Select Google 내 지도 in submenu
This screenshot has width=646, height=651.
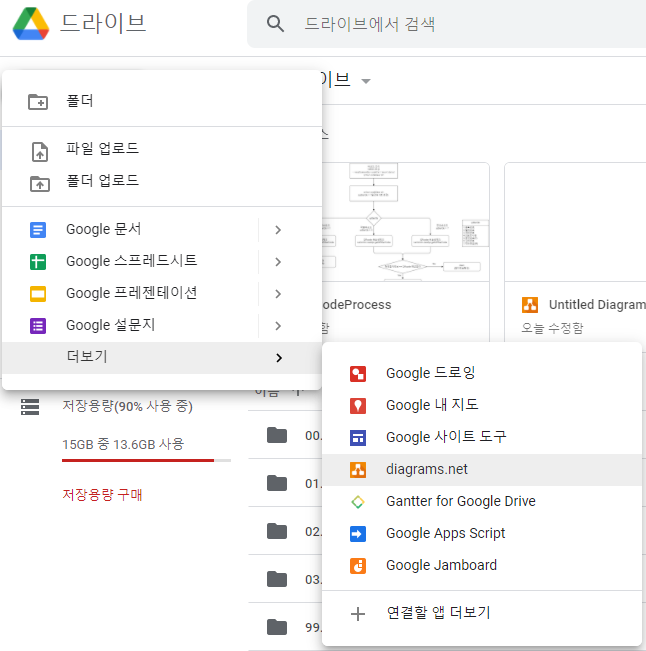(x=482, y=405)
